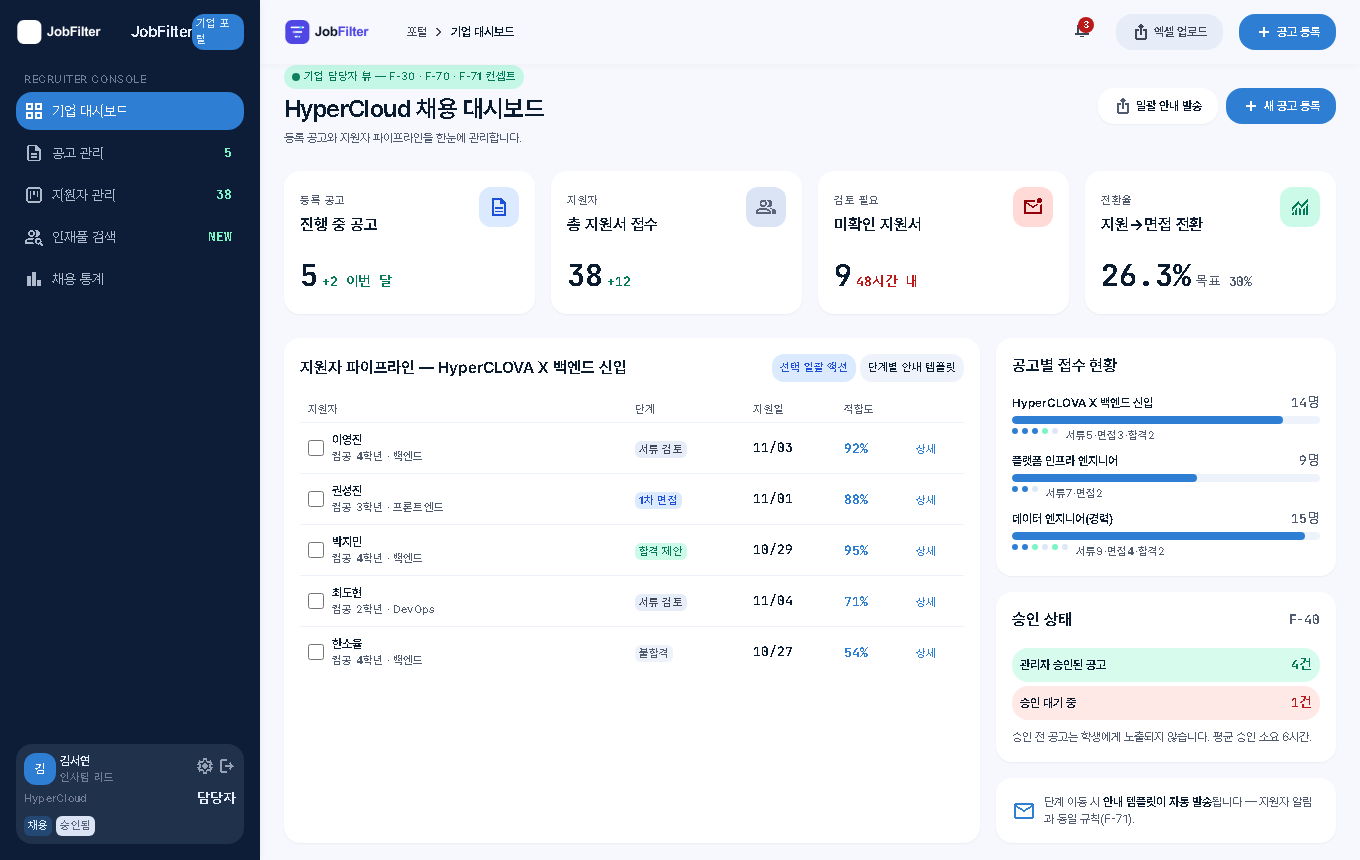Open 상세 link for 권성진

click(926, 500)
